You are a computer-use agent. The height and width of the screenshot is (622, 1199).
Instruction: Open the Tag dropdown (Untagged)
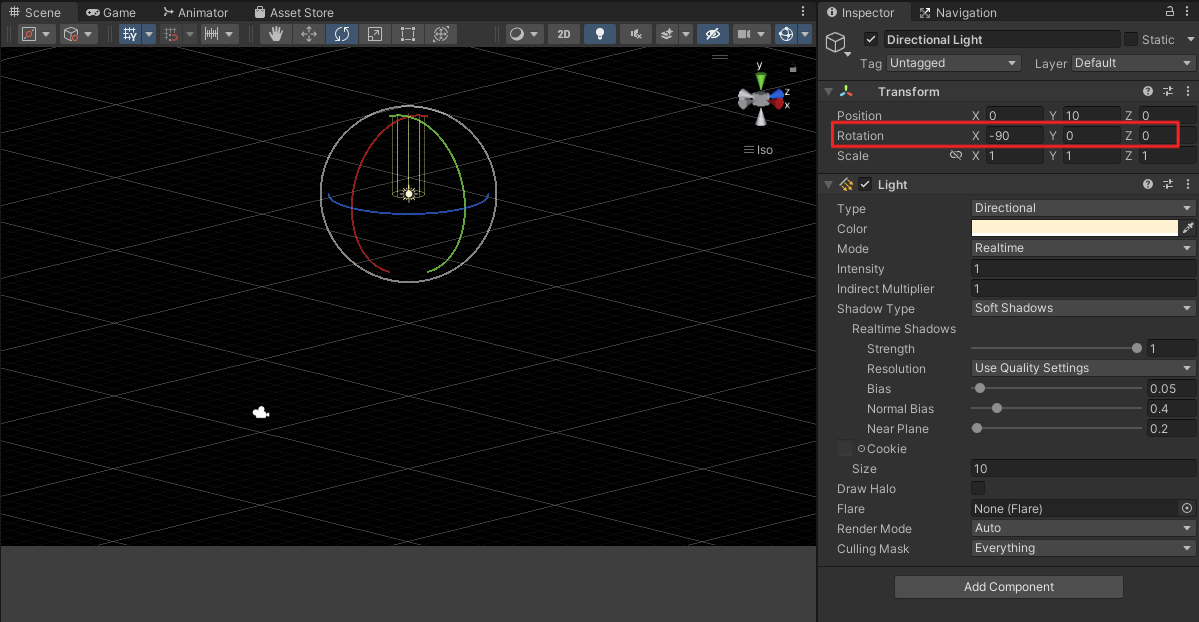point(954,63)
